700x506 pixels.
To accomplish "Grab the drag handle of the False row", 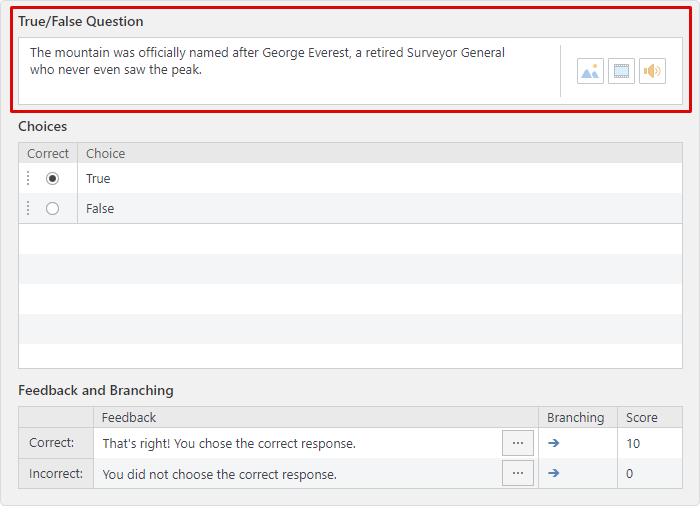I will 28,208.
